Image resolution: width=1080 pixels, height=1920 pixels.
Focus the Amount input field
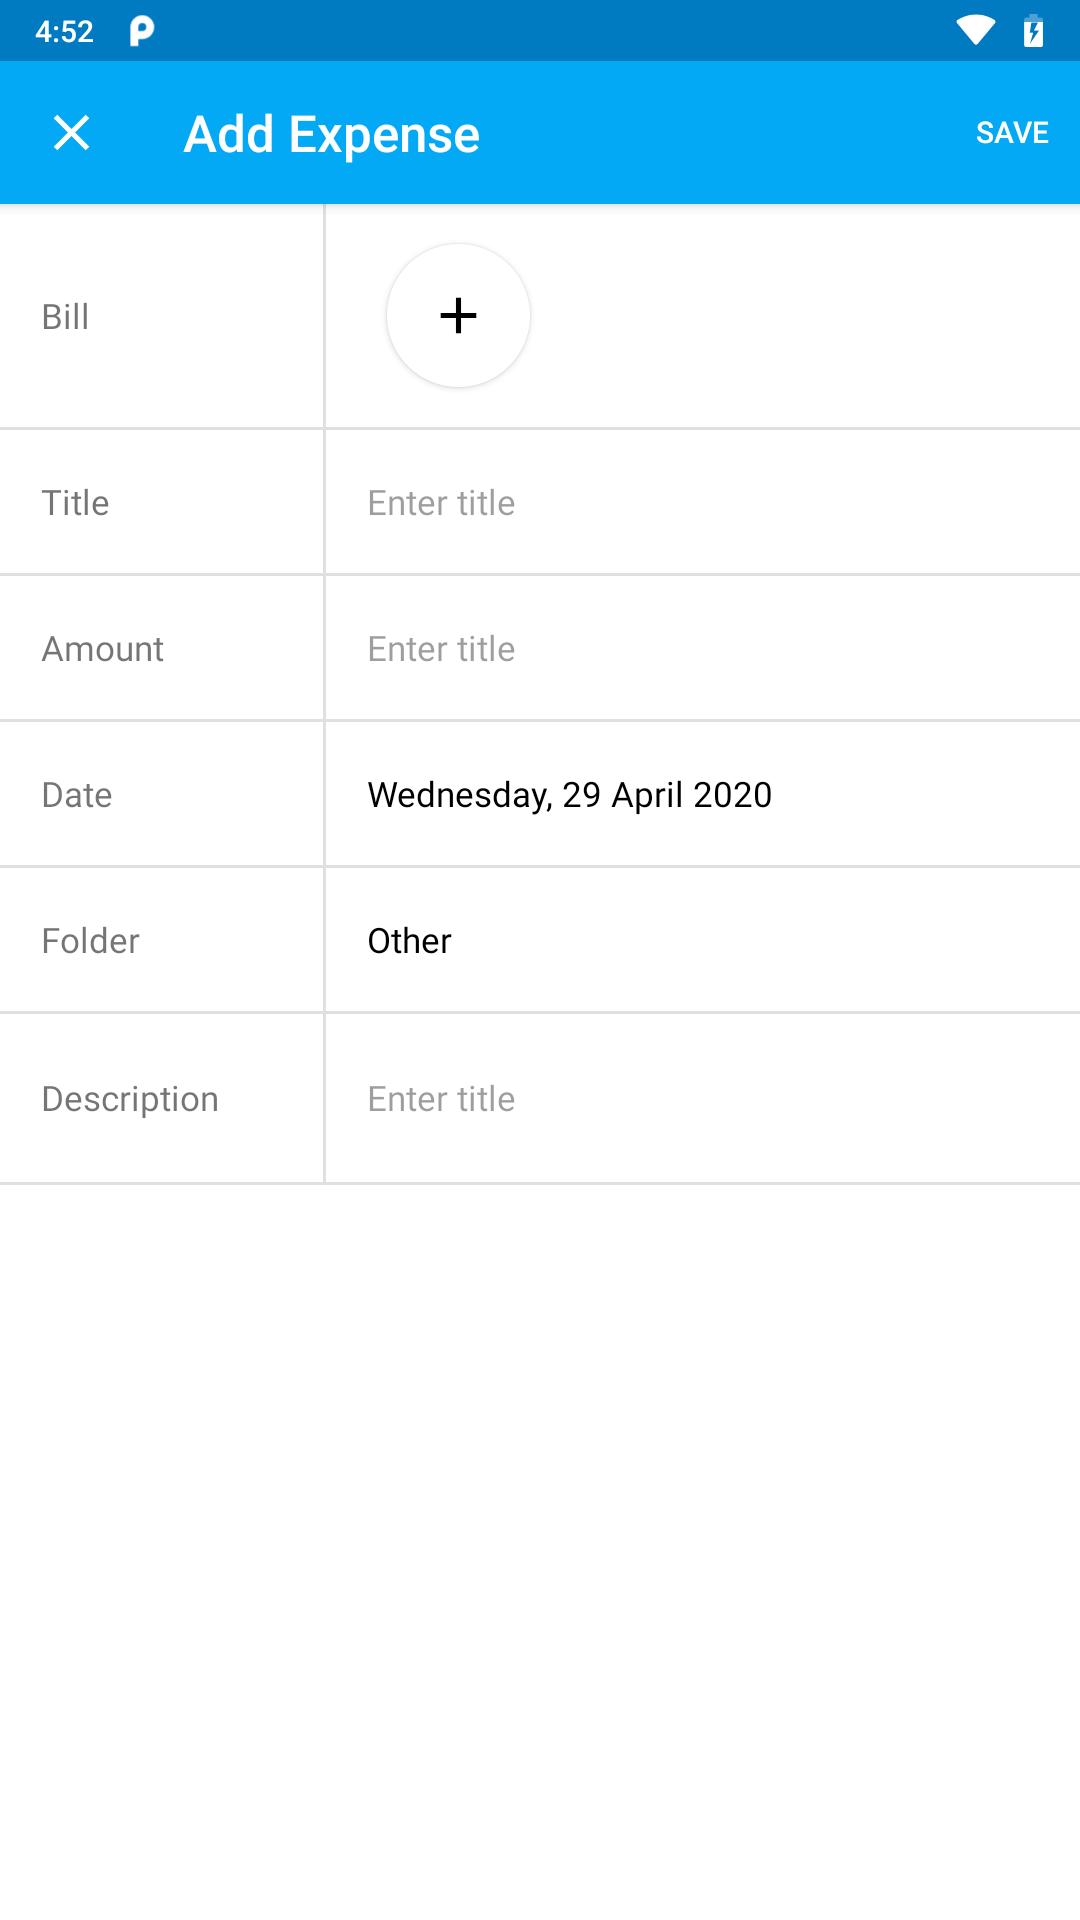pos(700,649)
